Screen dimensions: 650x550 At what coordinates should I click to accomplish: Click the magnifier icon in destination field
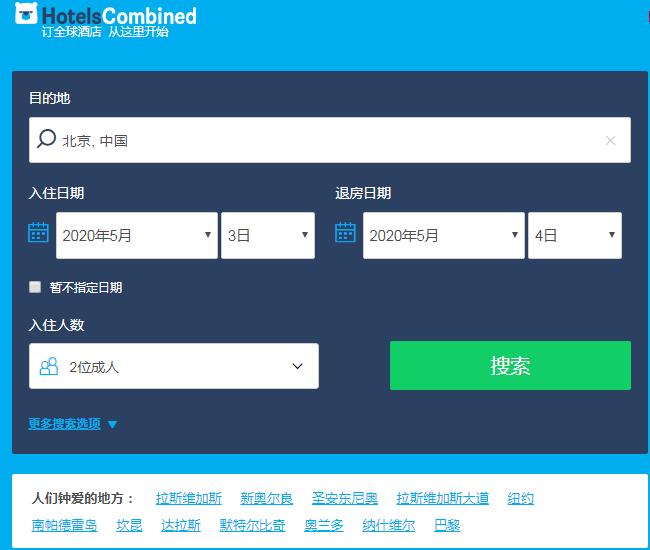[x=46, y=140]
